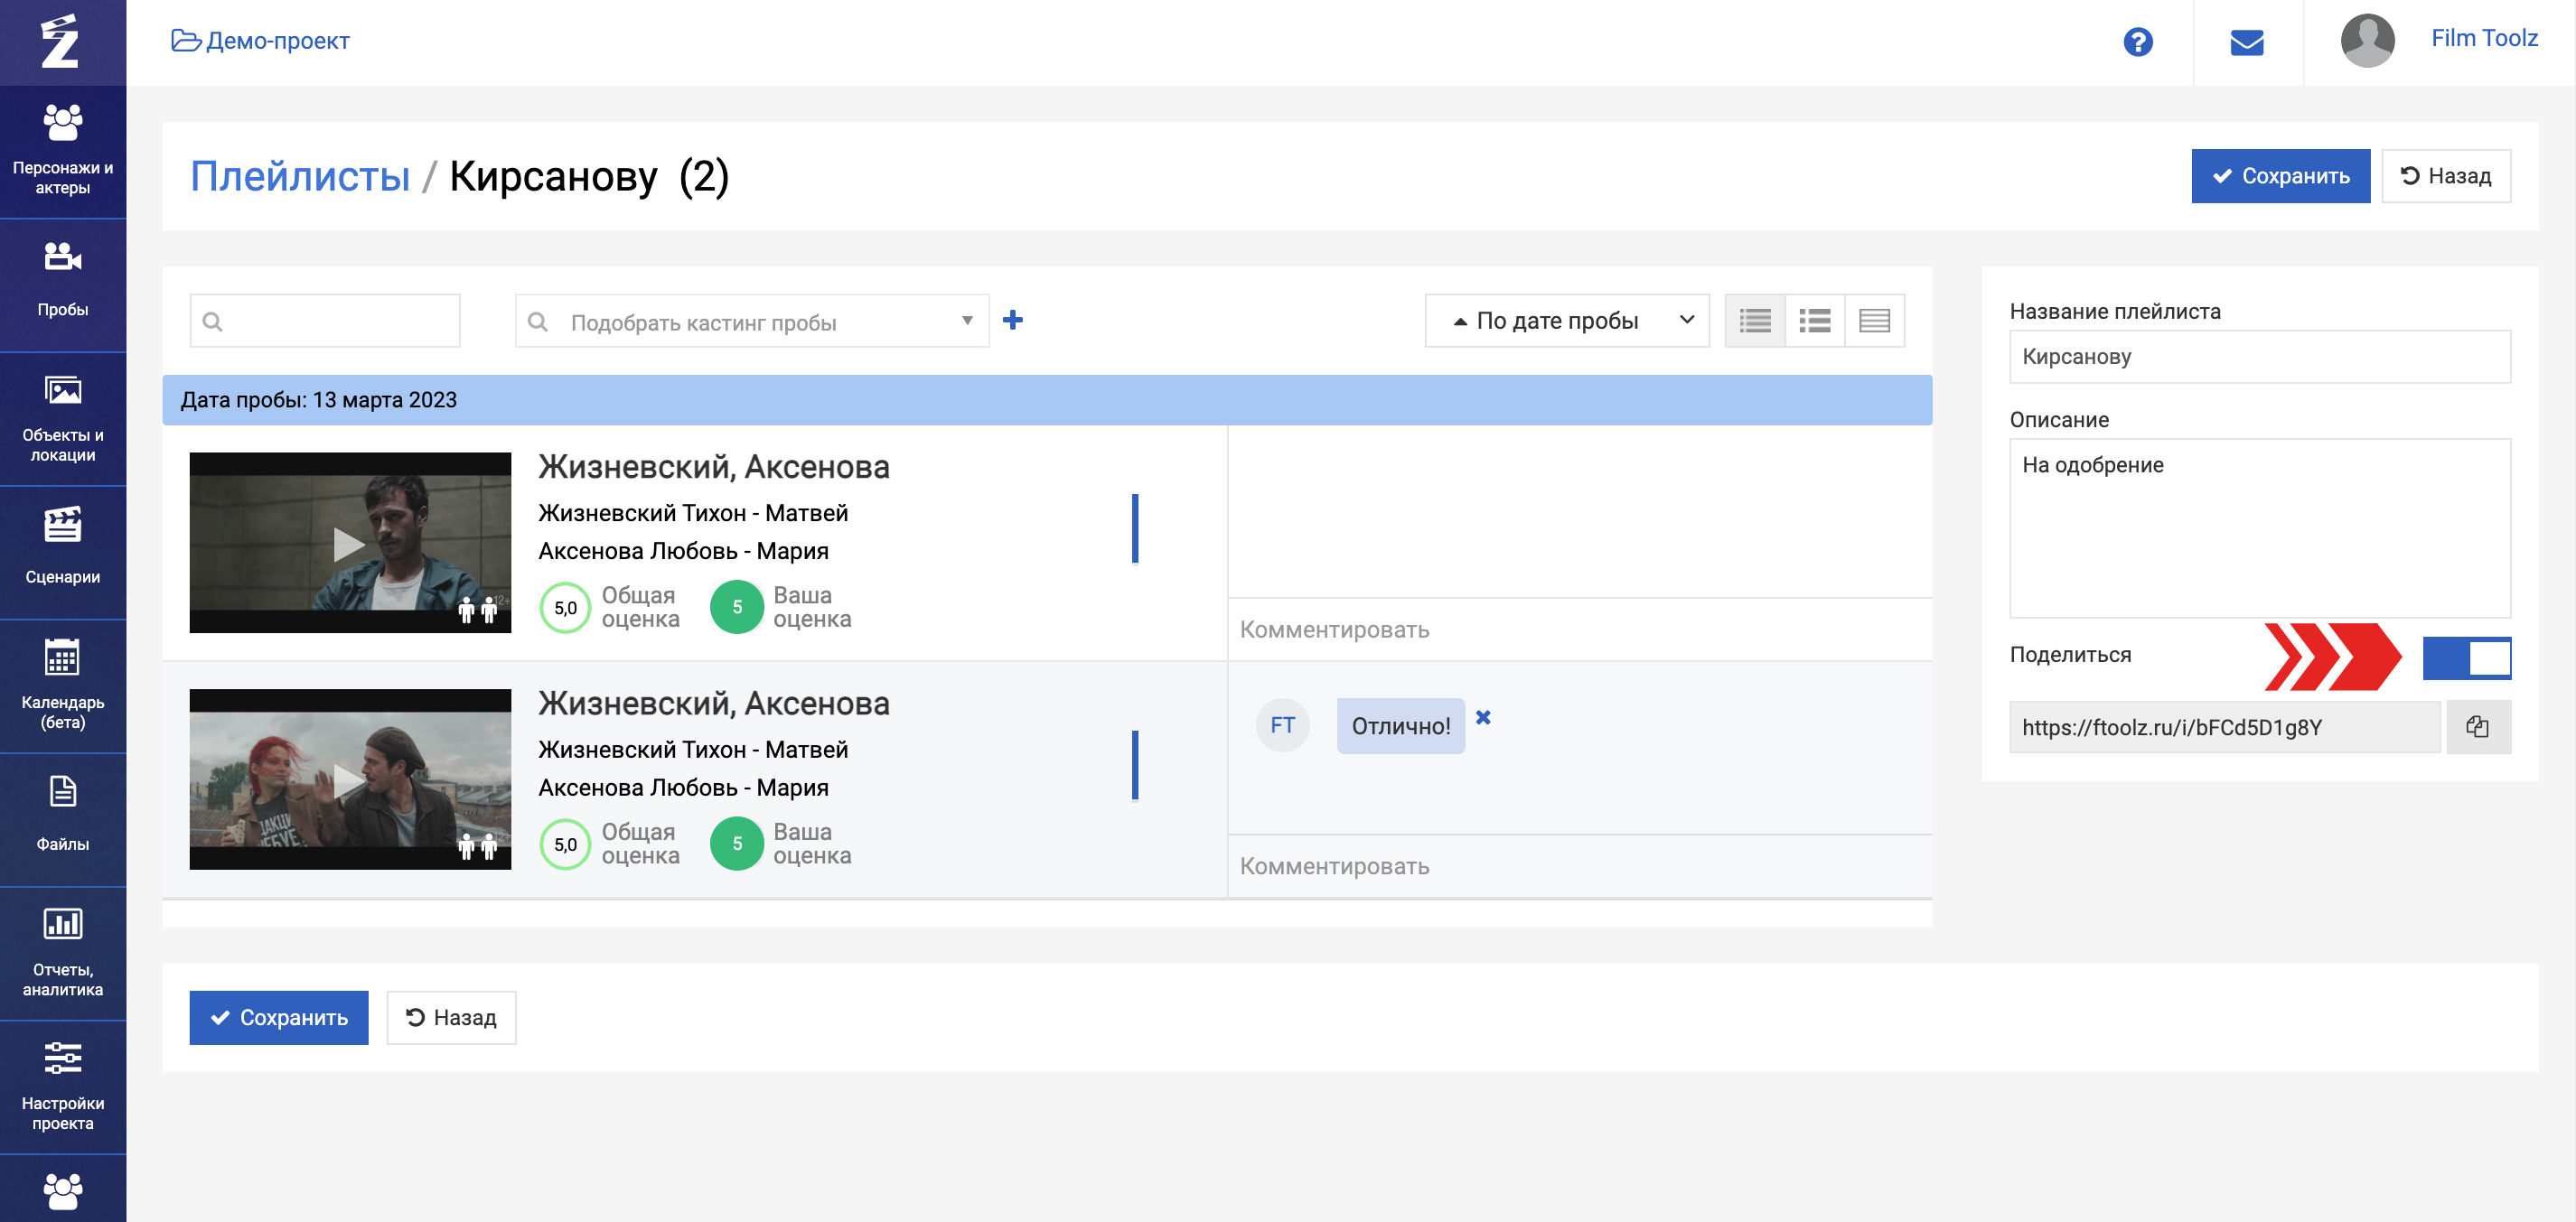The height and width of the screenshot is (1222, 2576).
Task: Switch to the bulleted list view icon
Action: (1815, 321)
